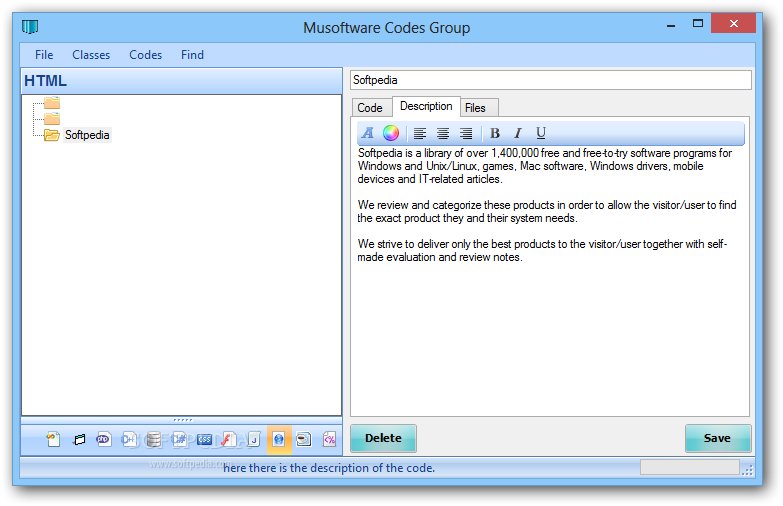This screenshot has width=783, height=506.
Task: Align description text right
Action: [x=466, y=133]
